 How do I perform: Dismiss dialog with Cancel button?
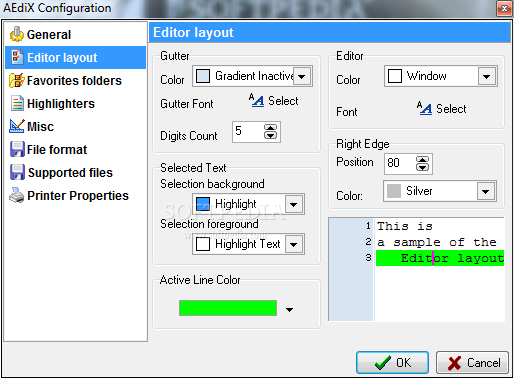472,363
